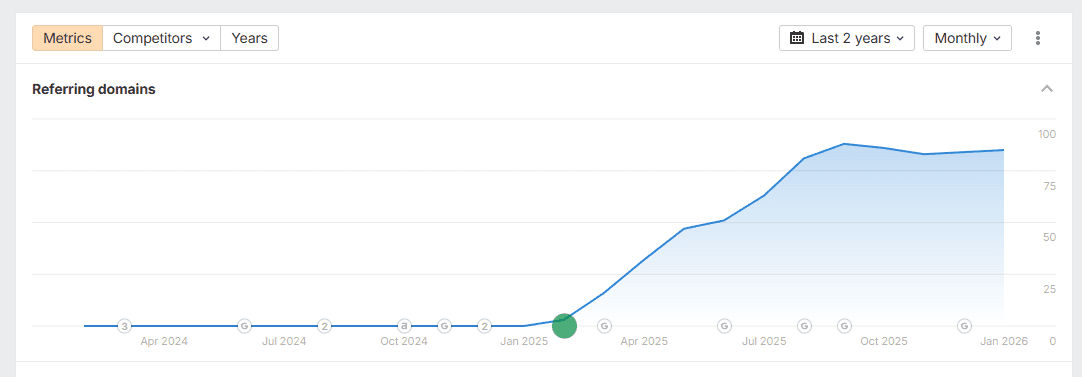Click the Oct 2024 axis label
Viewport: 1082px width, 377px height.
pyautogui.click(x=404, y=341)
